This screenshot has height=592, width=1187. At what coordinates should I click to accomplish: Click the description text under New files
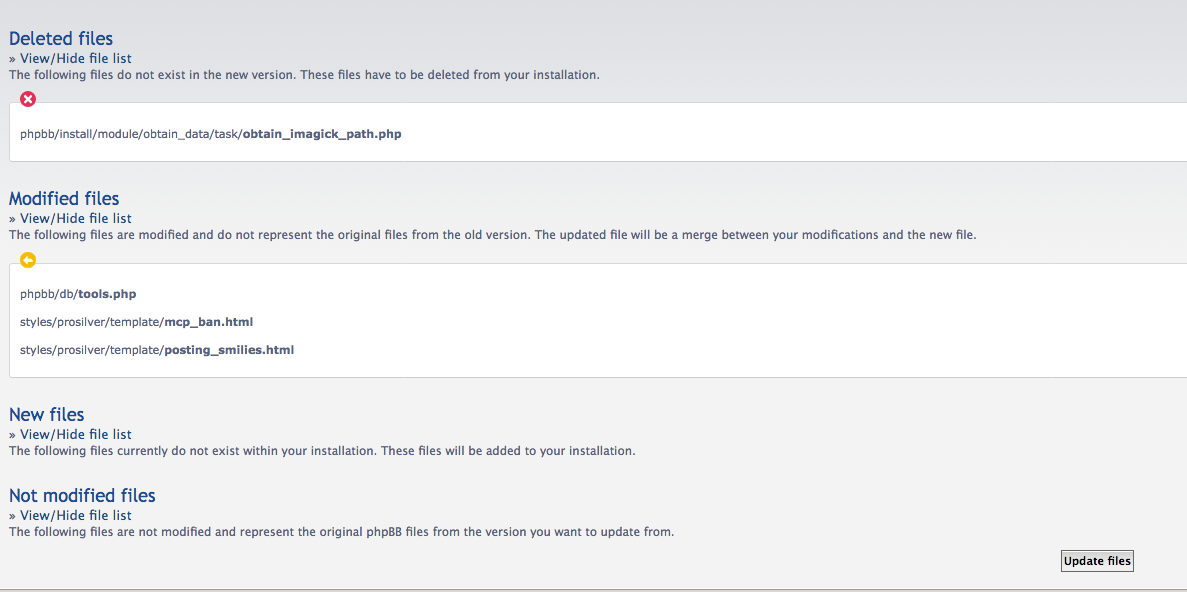tap(322, 451)
